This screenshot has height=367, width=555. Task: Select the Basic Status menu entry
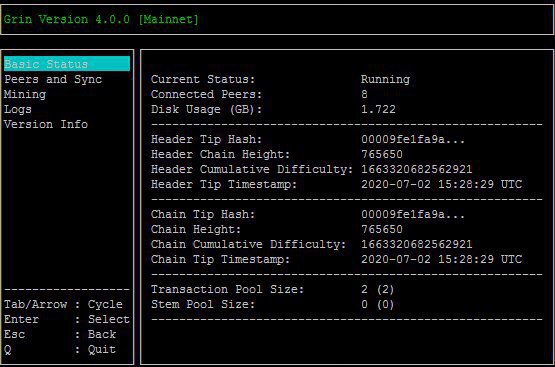[x=67, y=64]
